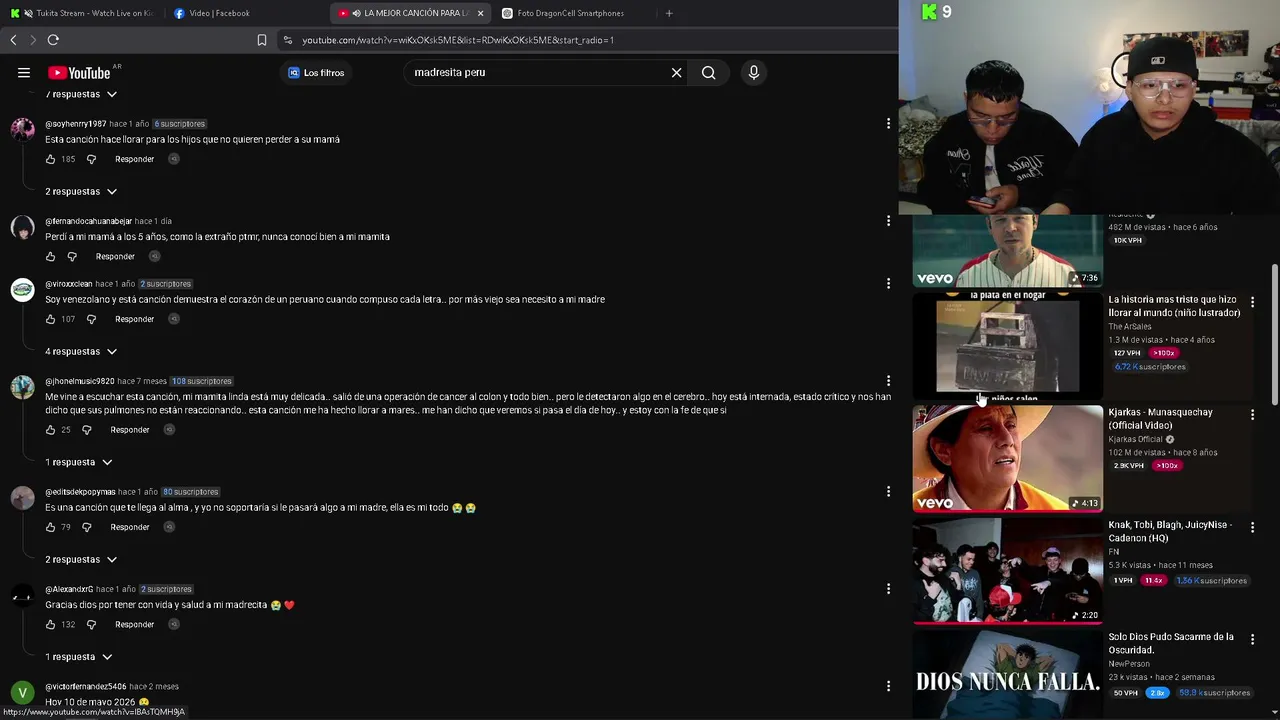Reply to @viroxxclean's comment
The width and height of the screenshot is (1280, 720).
tap(134, 319)
